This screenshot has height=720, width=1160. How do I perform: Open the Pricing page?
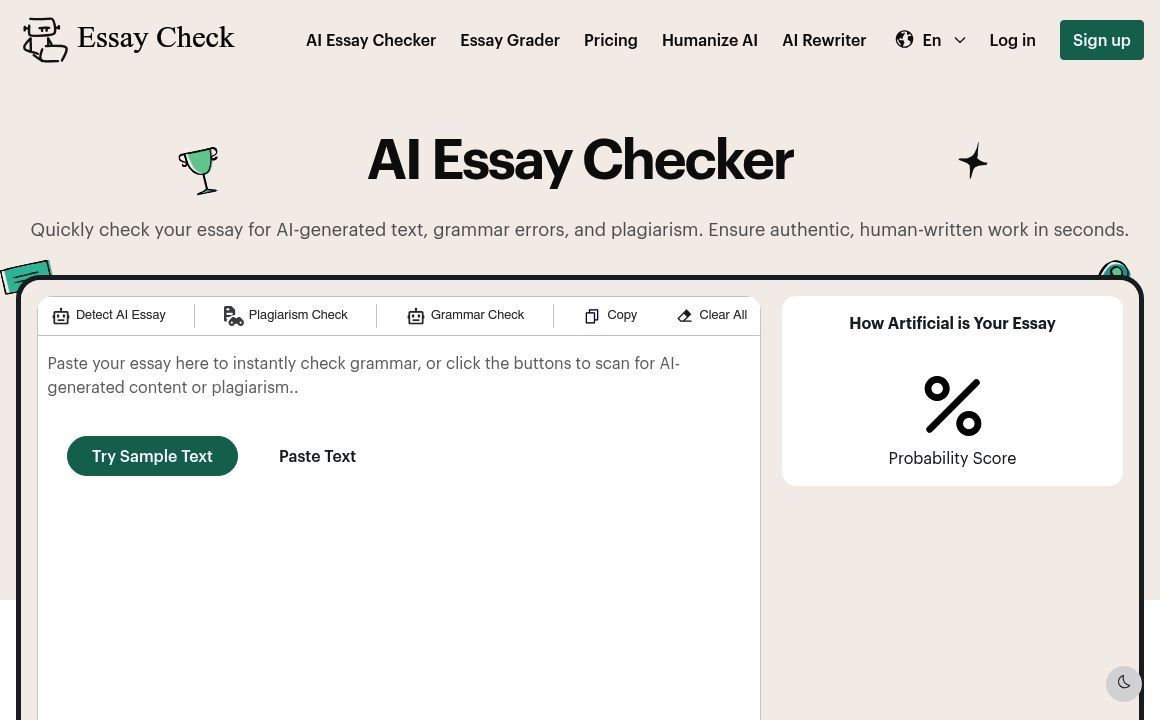610,40
